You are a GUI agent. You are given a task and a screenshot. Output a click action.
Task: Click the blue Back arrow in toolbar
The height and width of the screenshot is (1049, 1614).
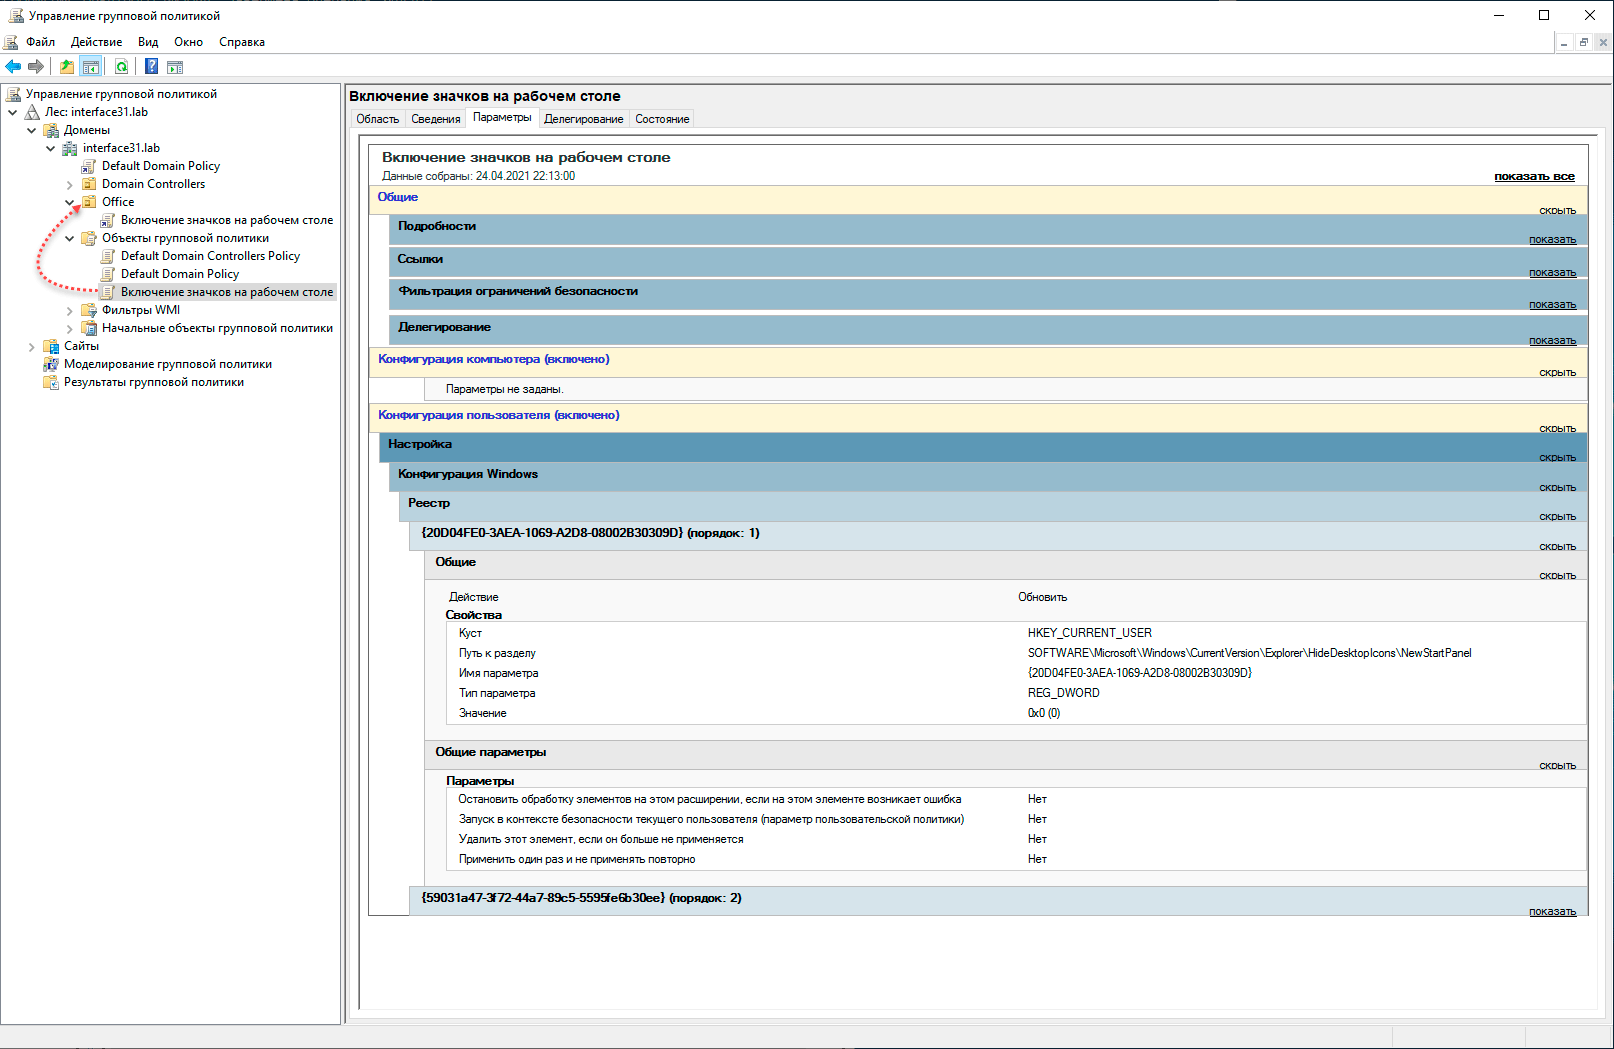13,67
